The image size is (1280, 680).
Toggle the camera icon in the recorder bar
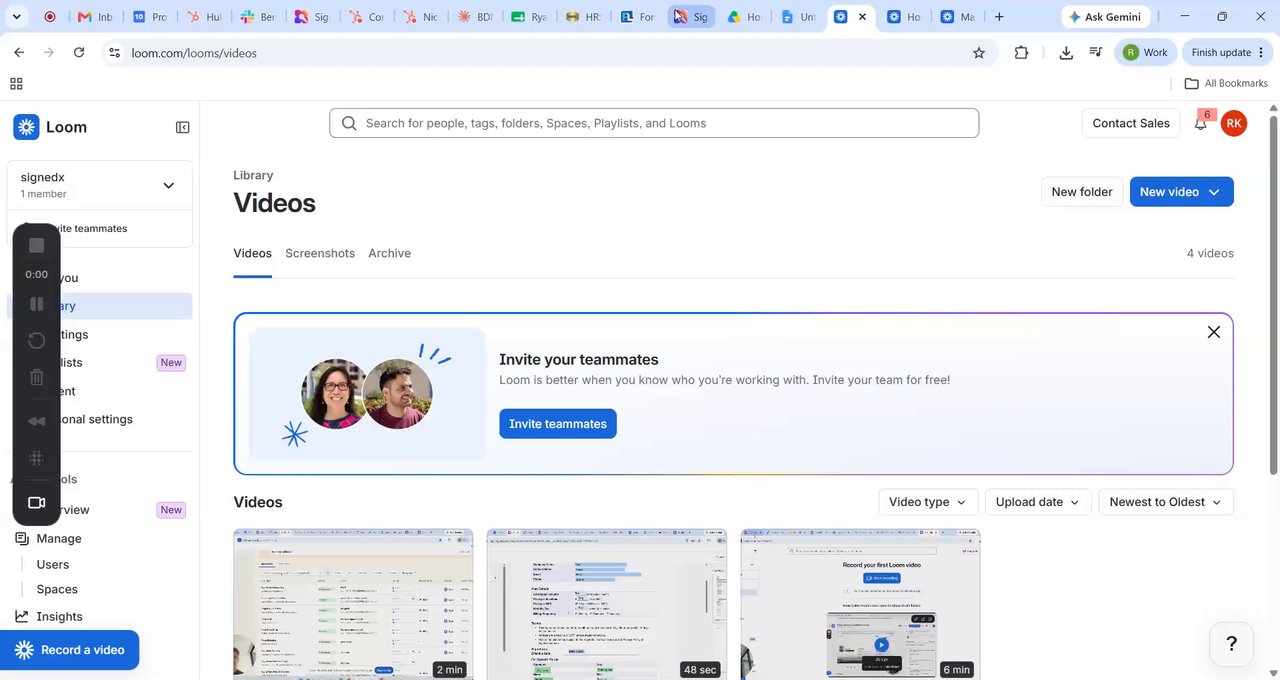click(x=37, y=503)
